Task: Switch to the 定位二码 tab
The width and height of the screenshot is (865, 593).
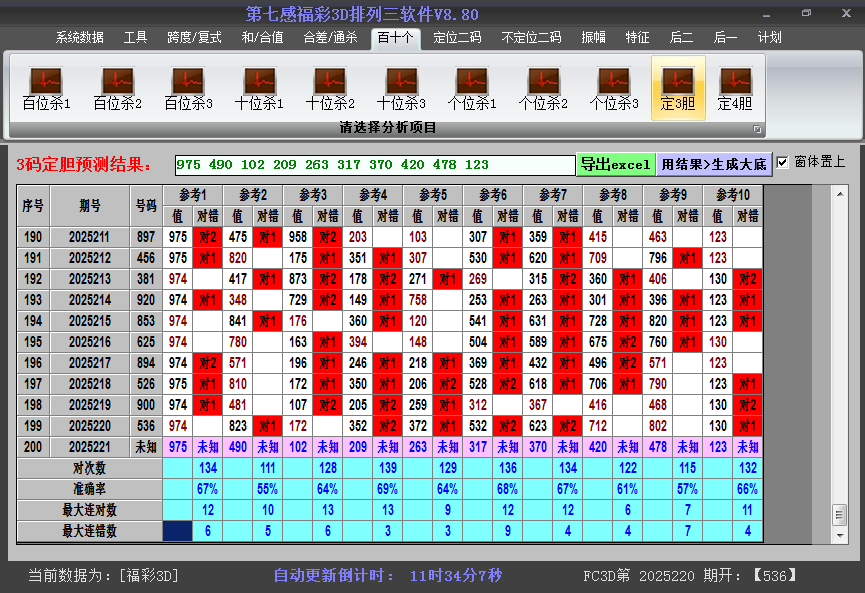Action: (x=456, y=37)
